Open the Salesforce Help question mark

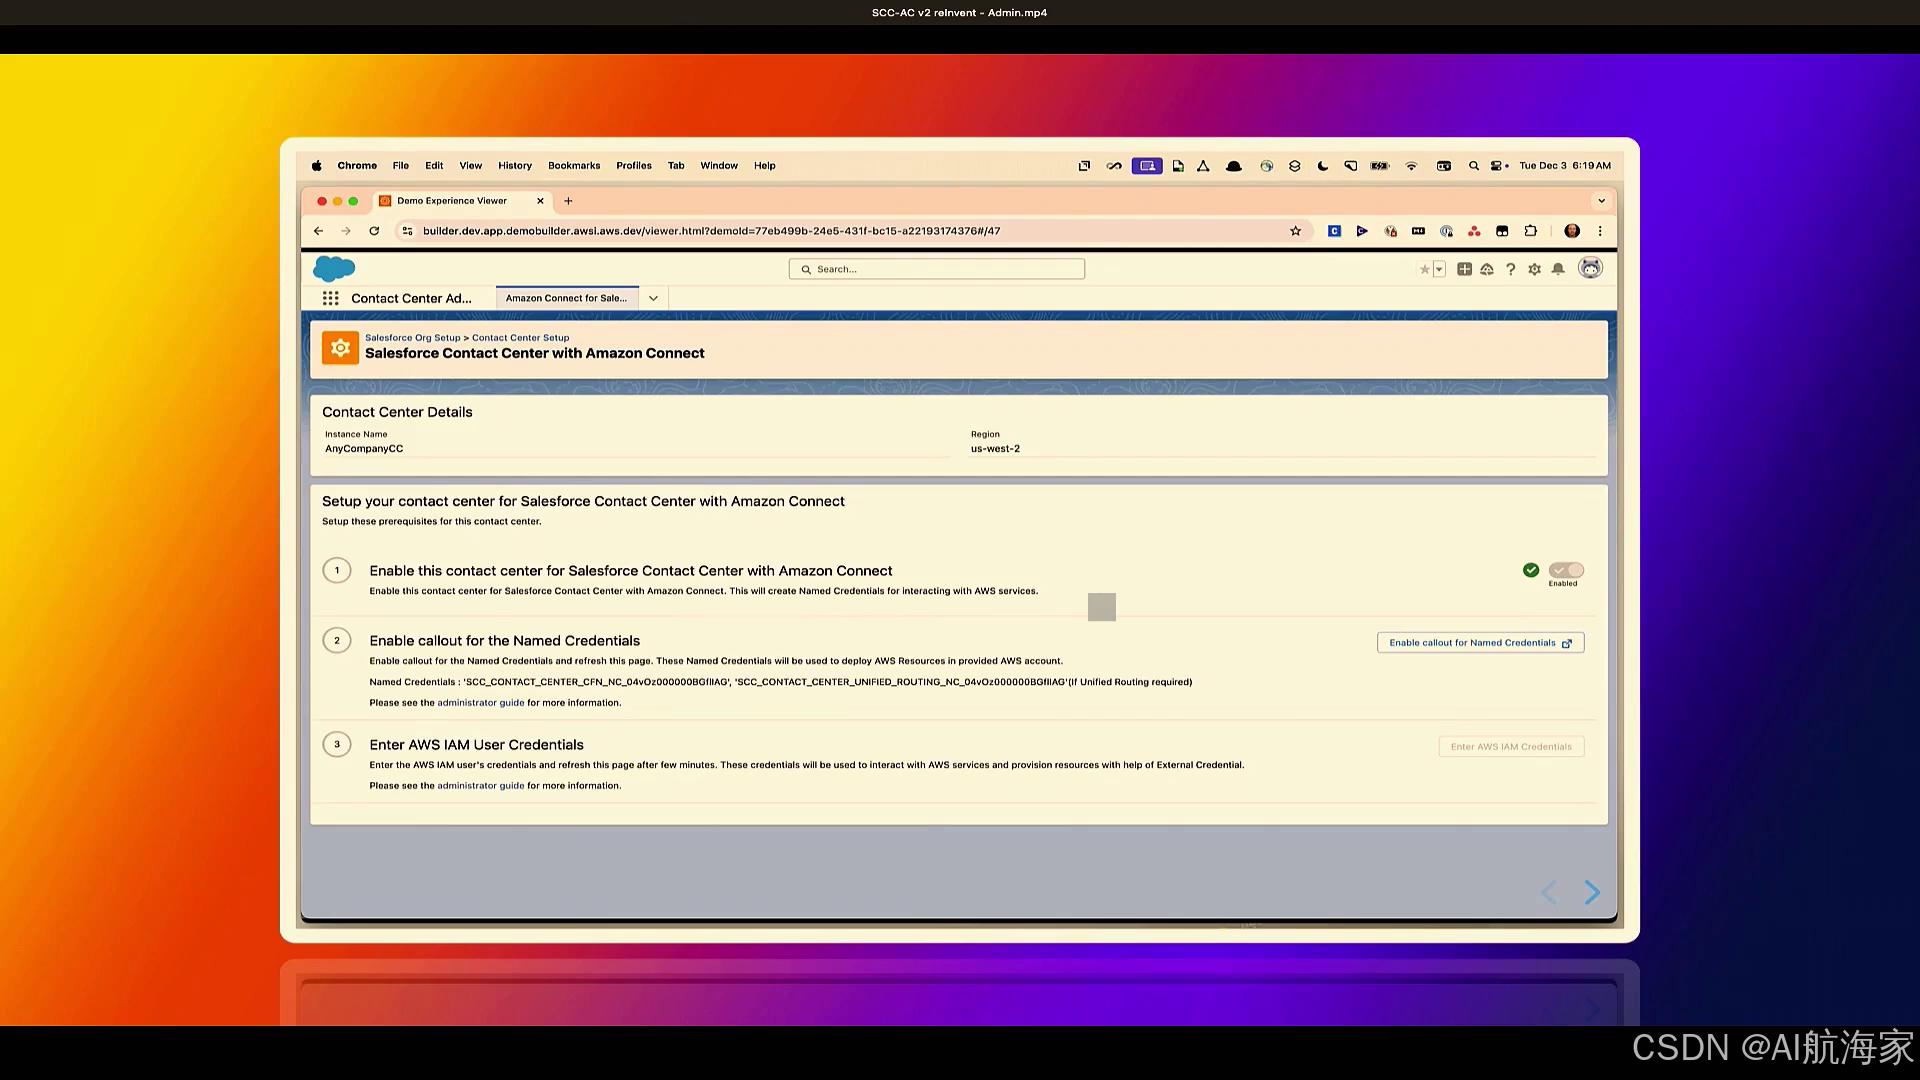[1511, 269]
